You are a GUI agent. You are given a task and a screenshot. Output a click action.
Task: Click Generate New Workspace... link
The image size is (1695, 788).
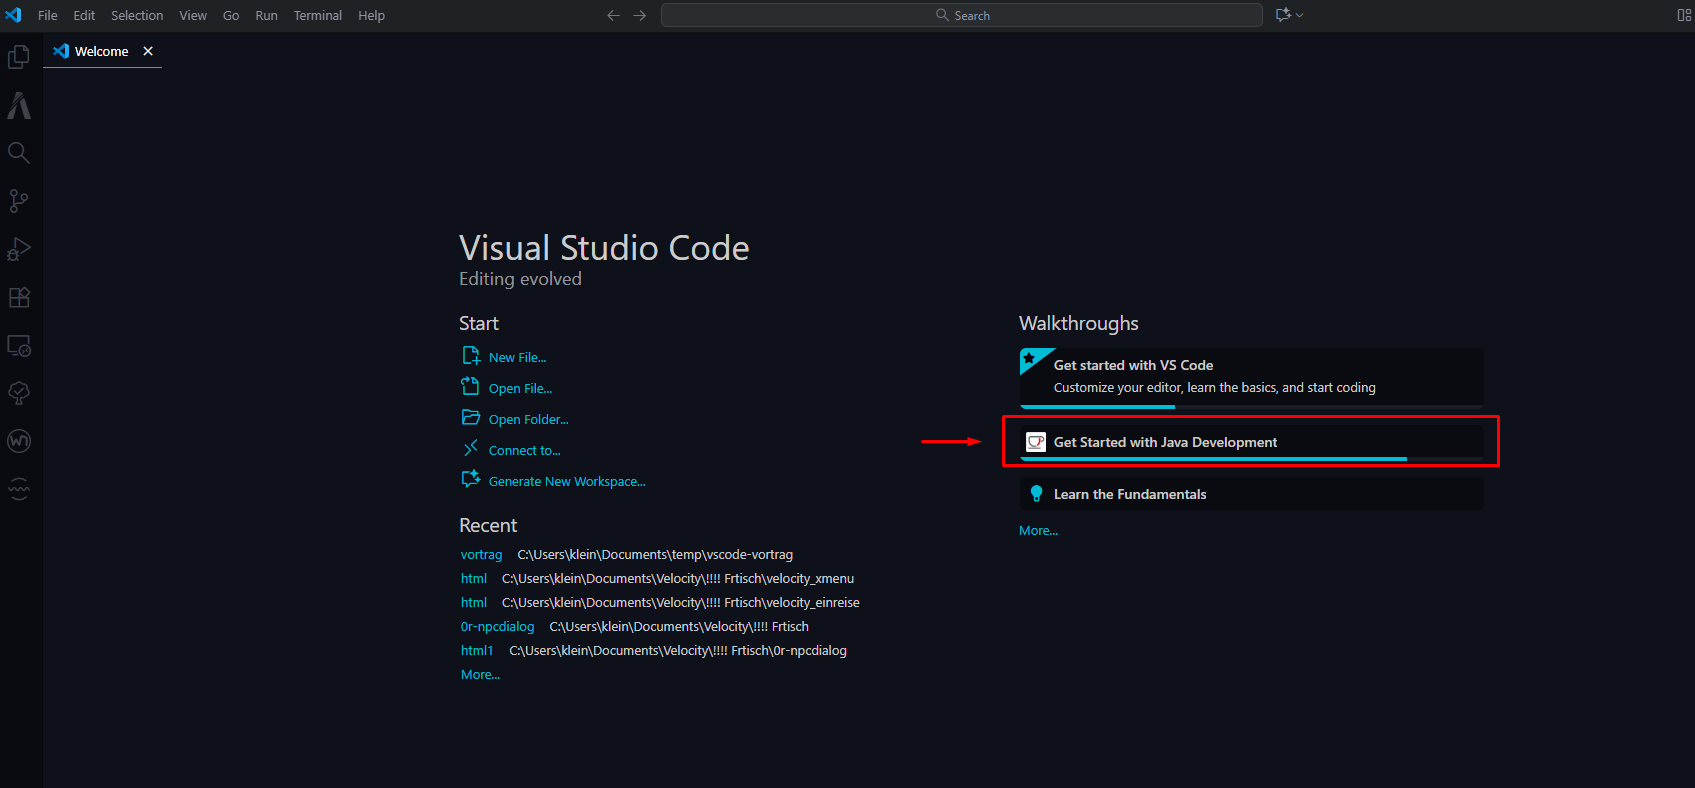(567, 481)
